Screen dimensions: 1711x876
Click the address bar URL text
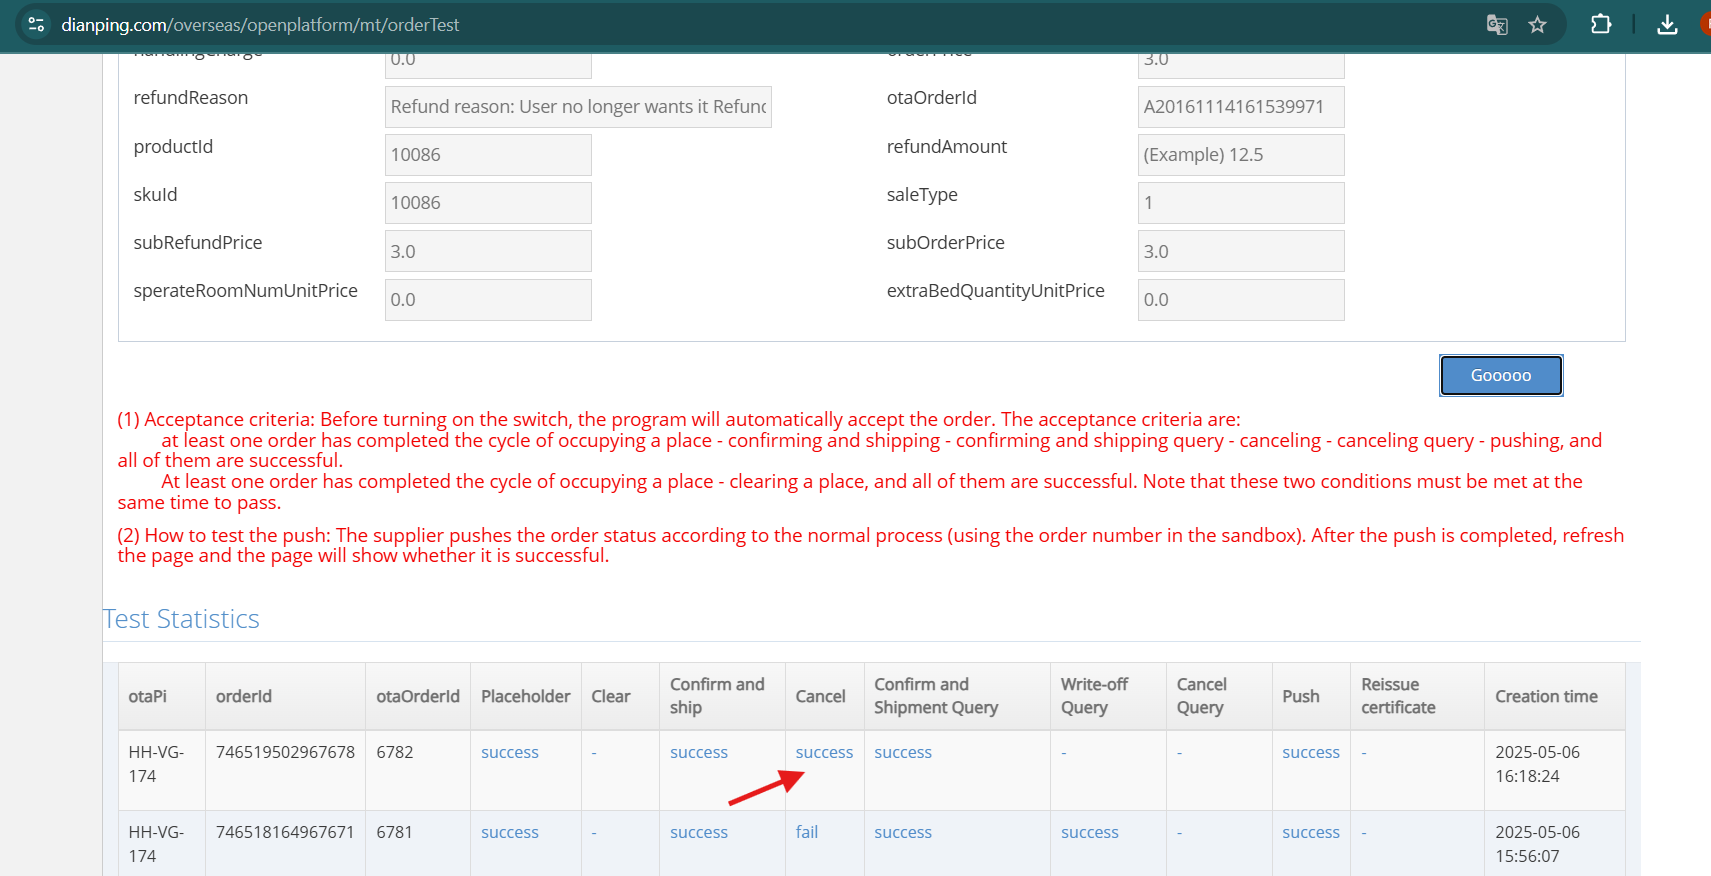pyautogui.click(x=260, y=25)
